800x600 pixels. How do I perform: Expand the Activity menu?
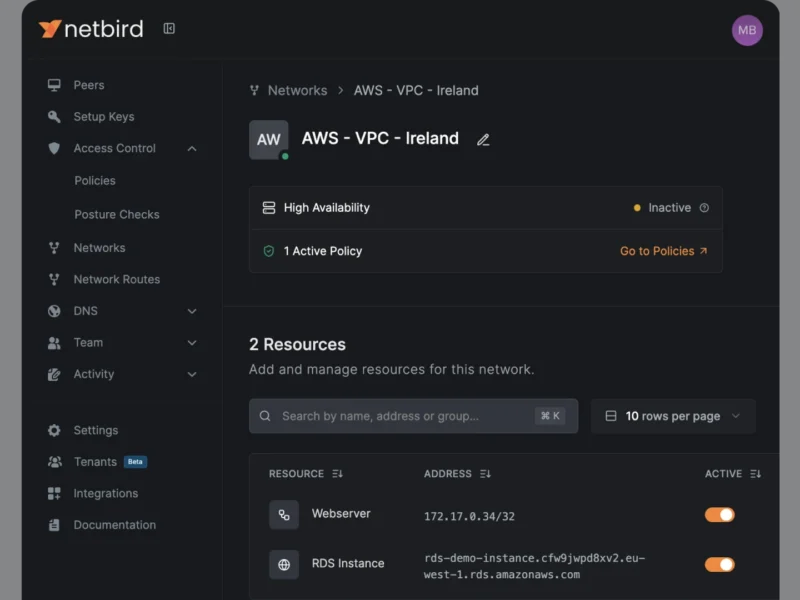coord(192,374)
